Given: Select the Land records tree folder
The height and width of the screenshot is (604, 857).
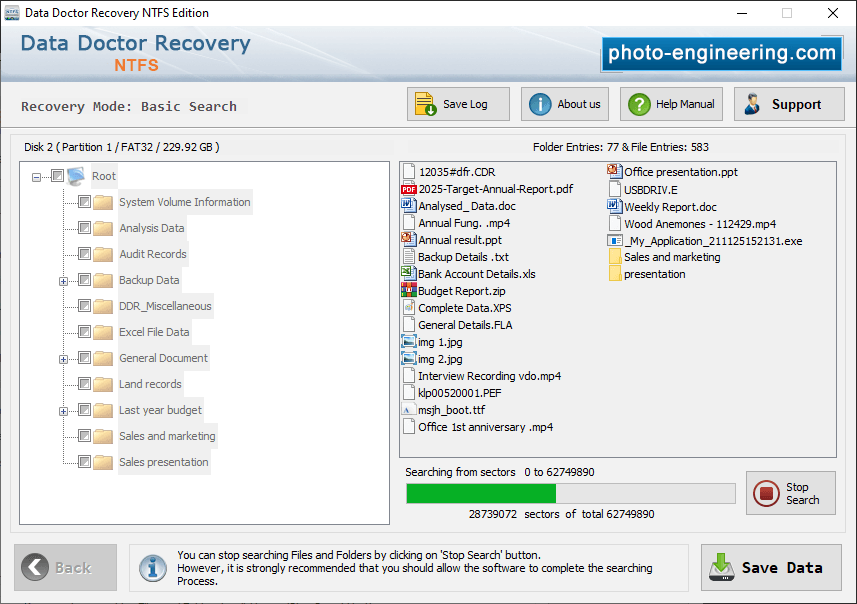Looking at the screenshot, I should pyautogui.click(x=150, y=384).
